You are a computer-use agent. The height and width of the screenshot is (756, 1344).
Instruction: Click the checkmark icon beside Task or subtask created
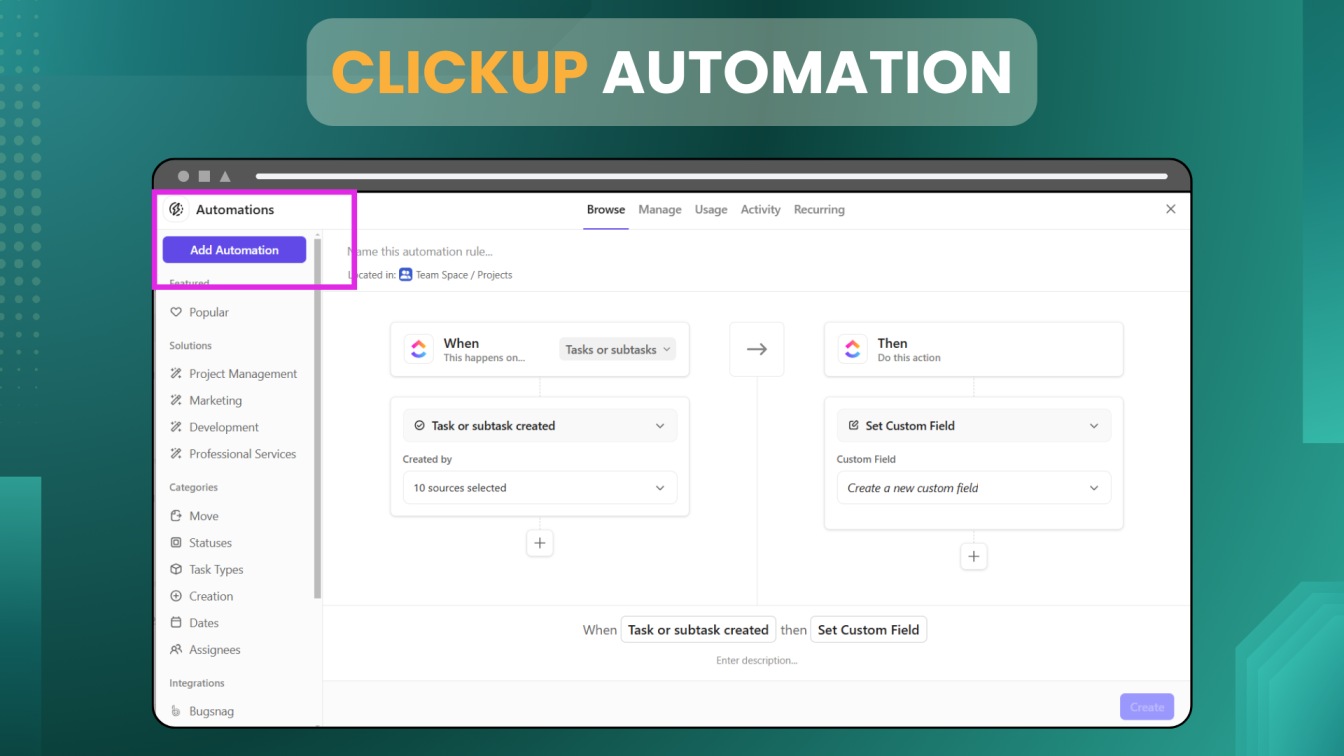[x=419, y=426]
